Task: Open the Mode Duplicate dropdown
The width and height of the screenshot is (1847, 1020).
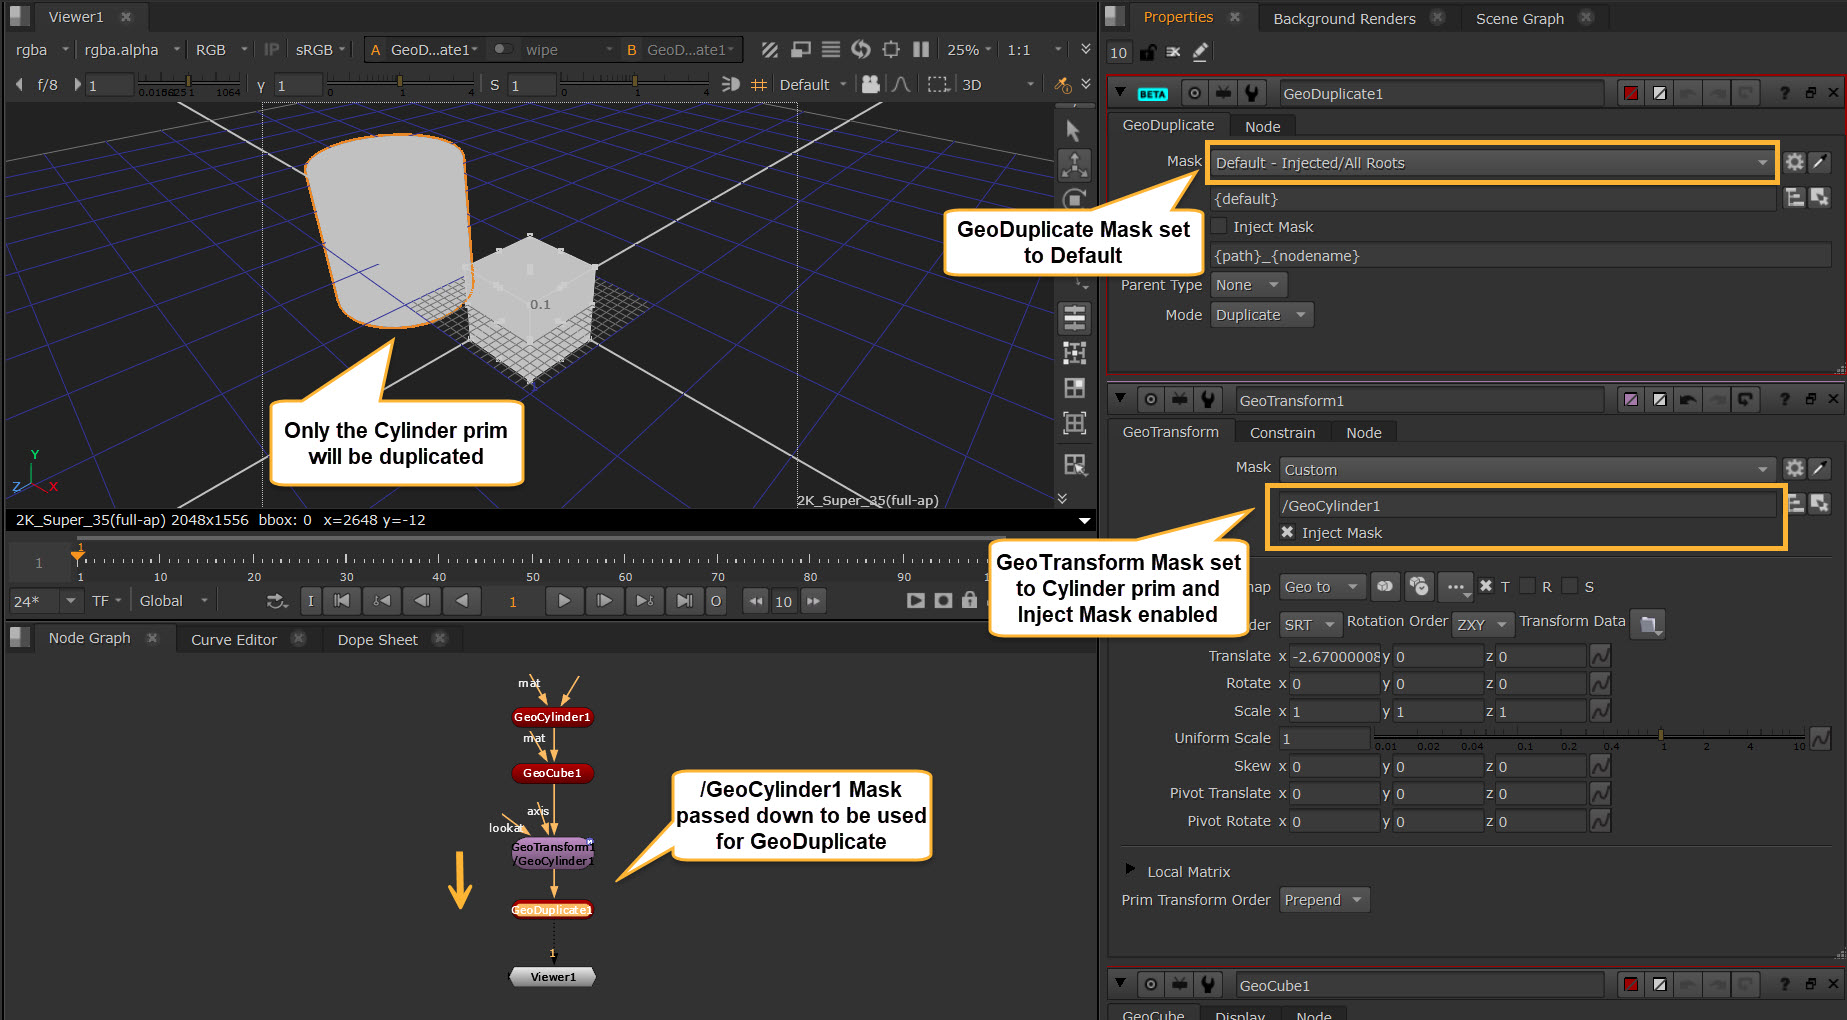Action: point(1261,315)
